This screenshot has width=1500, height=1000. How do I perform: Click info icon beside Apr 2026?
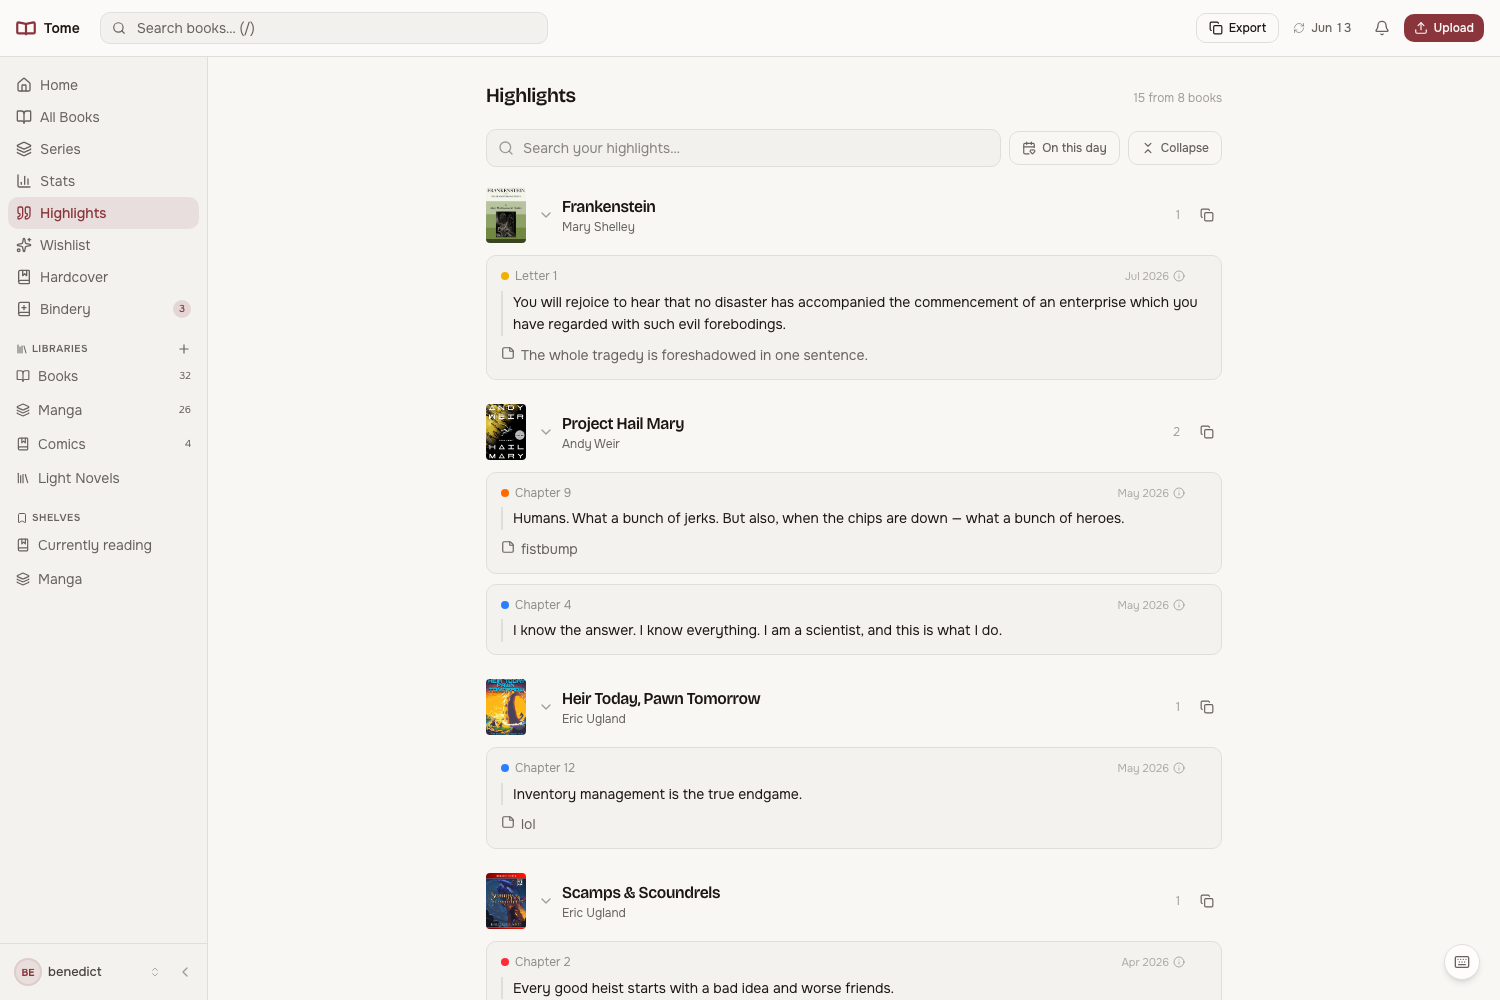[1179, 962]
